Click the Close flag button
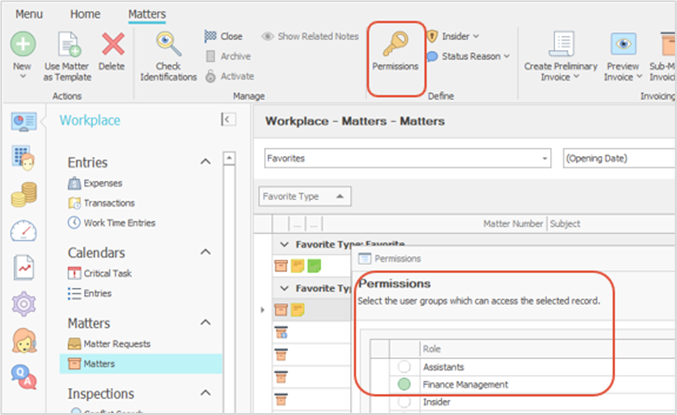677x415 pixels. click(x=223, y=37)
